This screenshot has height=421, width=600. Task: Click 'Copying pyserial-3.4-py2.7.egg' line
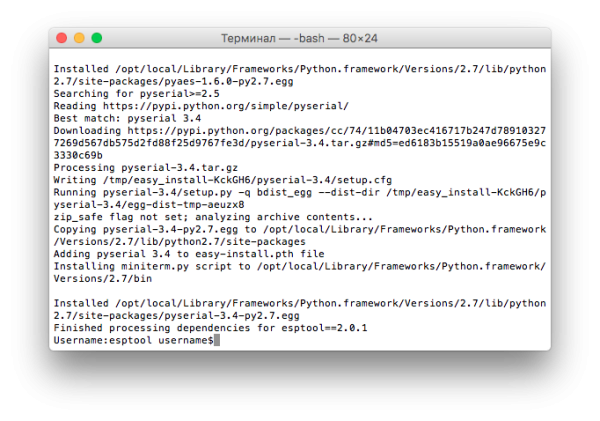click(300, 235)
